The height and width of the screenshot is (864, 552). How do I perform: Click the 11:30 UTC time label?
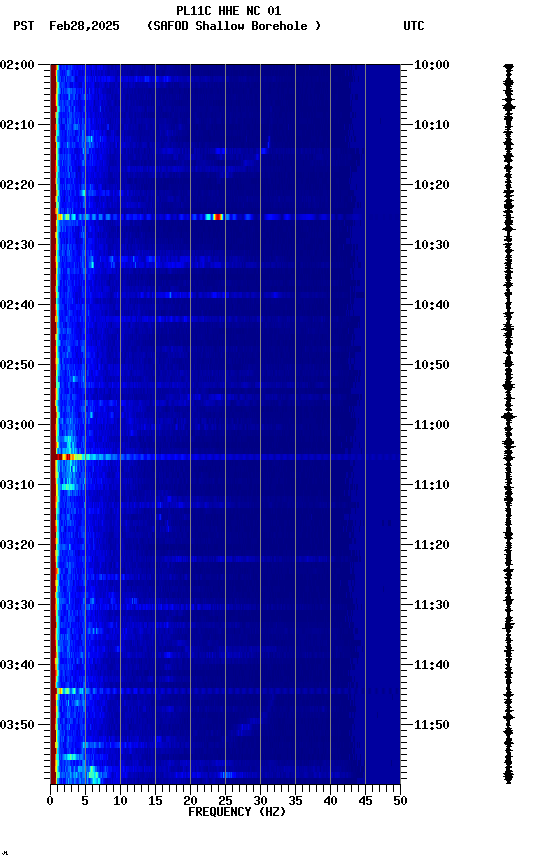[432, 605]
